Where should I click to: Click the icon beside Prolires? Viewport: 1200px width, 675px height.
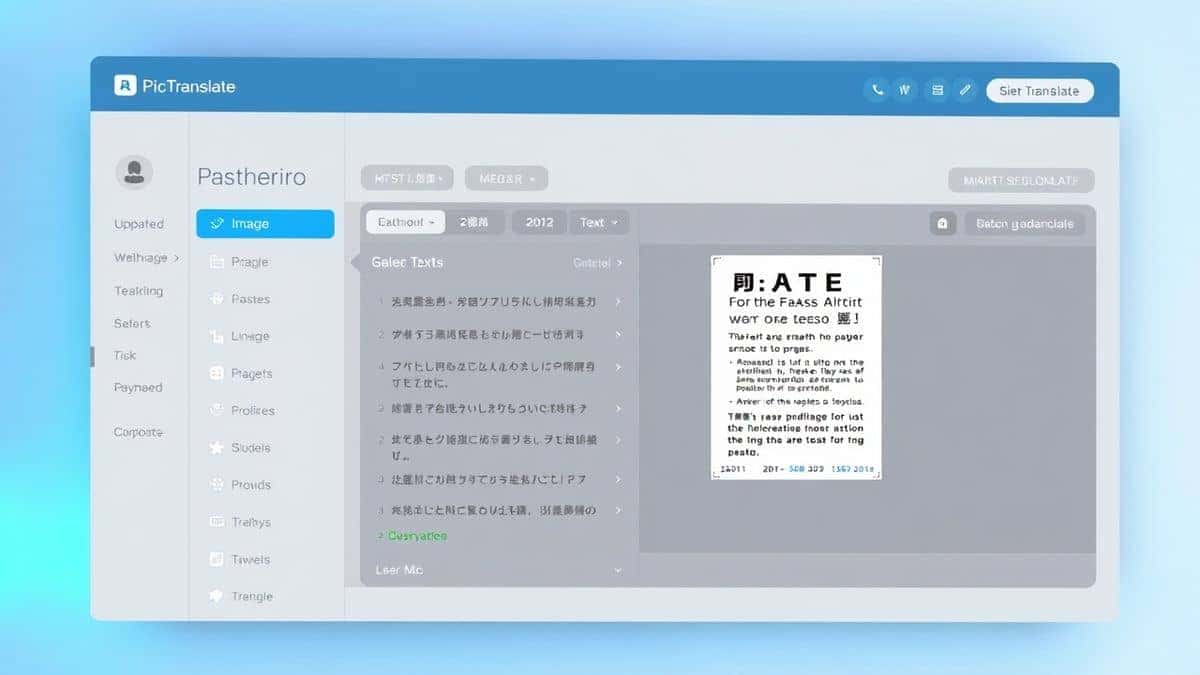click(x=216, y=410)
